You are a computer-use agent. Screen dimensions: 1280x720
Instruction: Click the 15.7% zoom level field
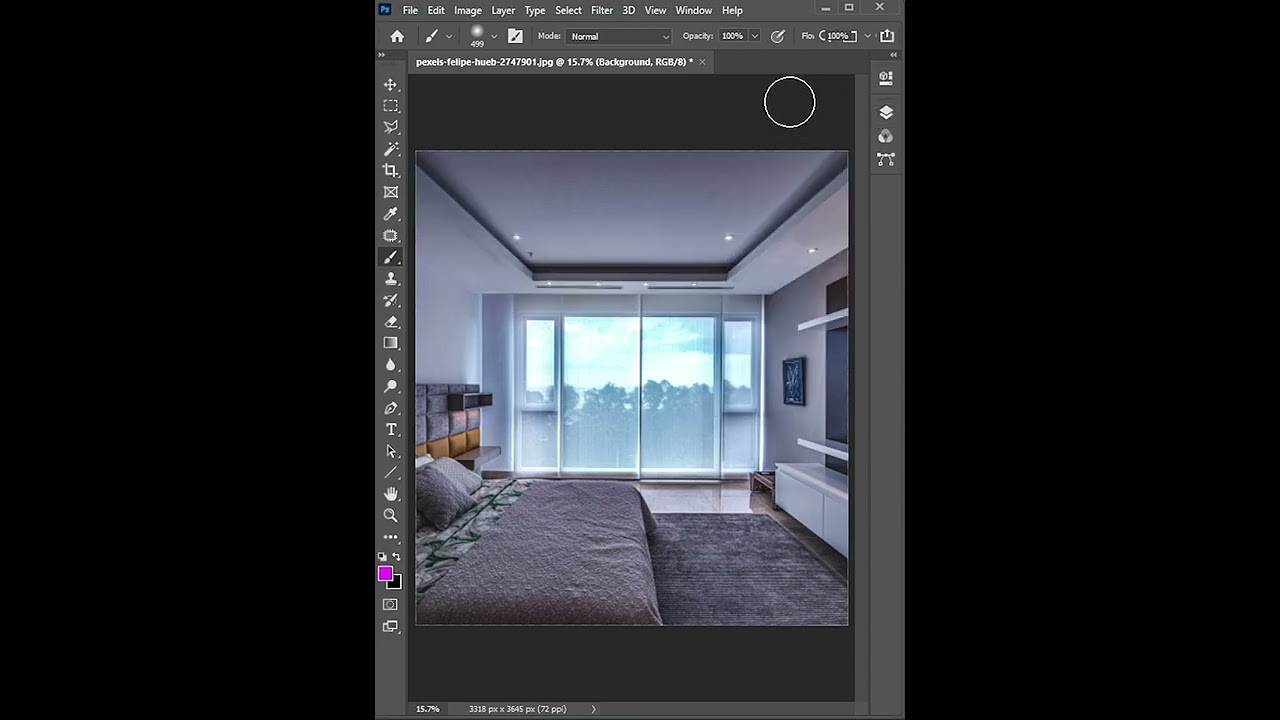pyautogui.click(x=428, y=709)
